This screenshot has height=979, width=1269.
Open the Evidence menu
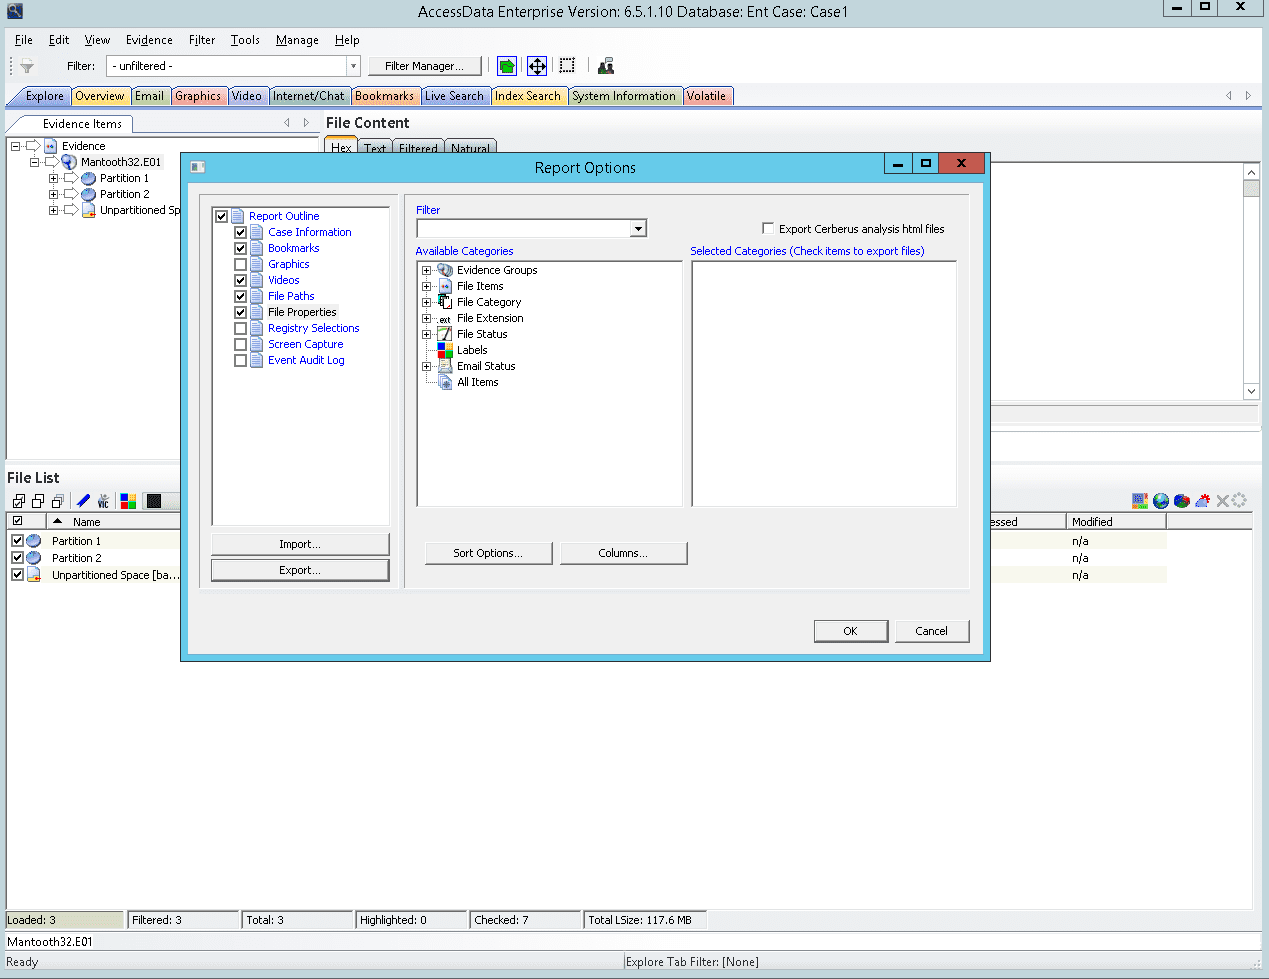pyautogui.click(x=149, y=40)
